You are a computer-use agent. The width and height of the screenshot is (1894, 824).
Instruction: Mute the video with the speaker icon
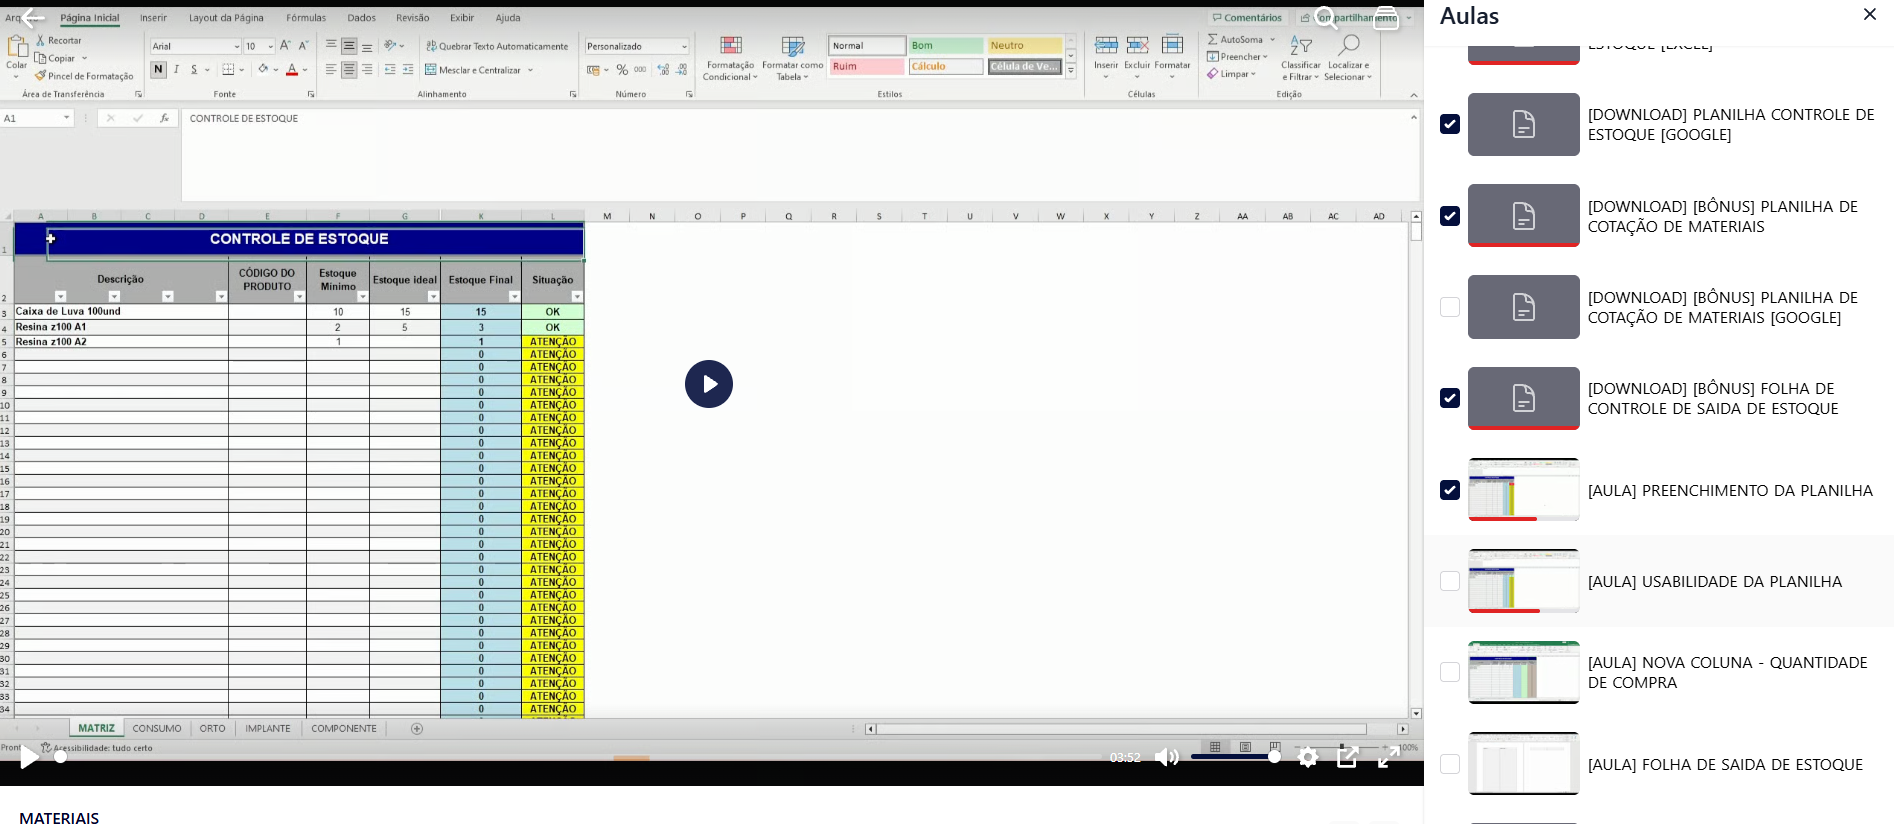click(x=1167, y=757)
